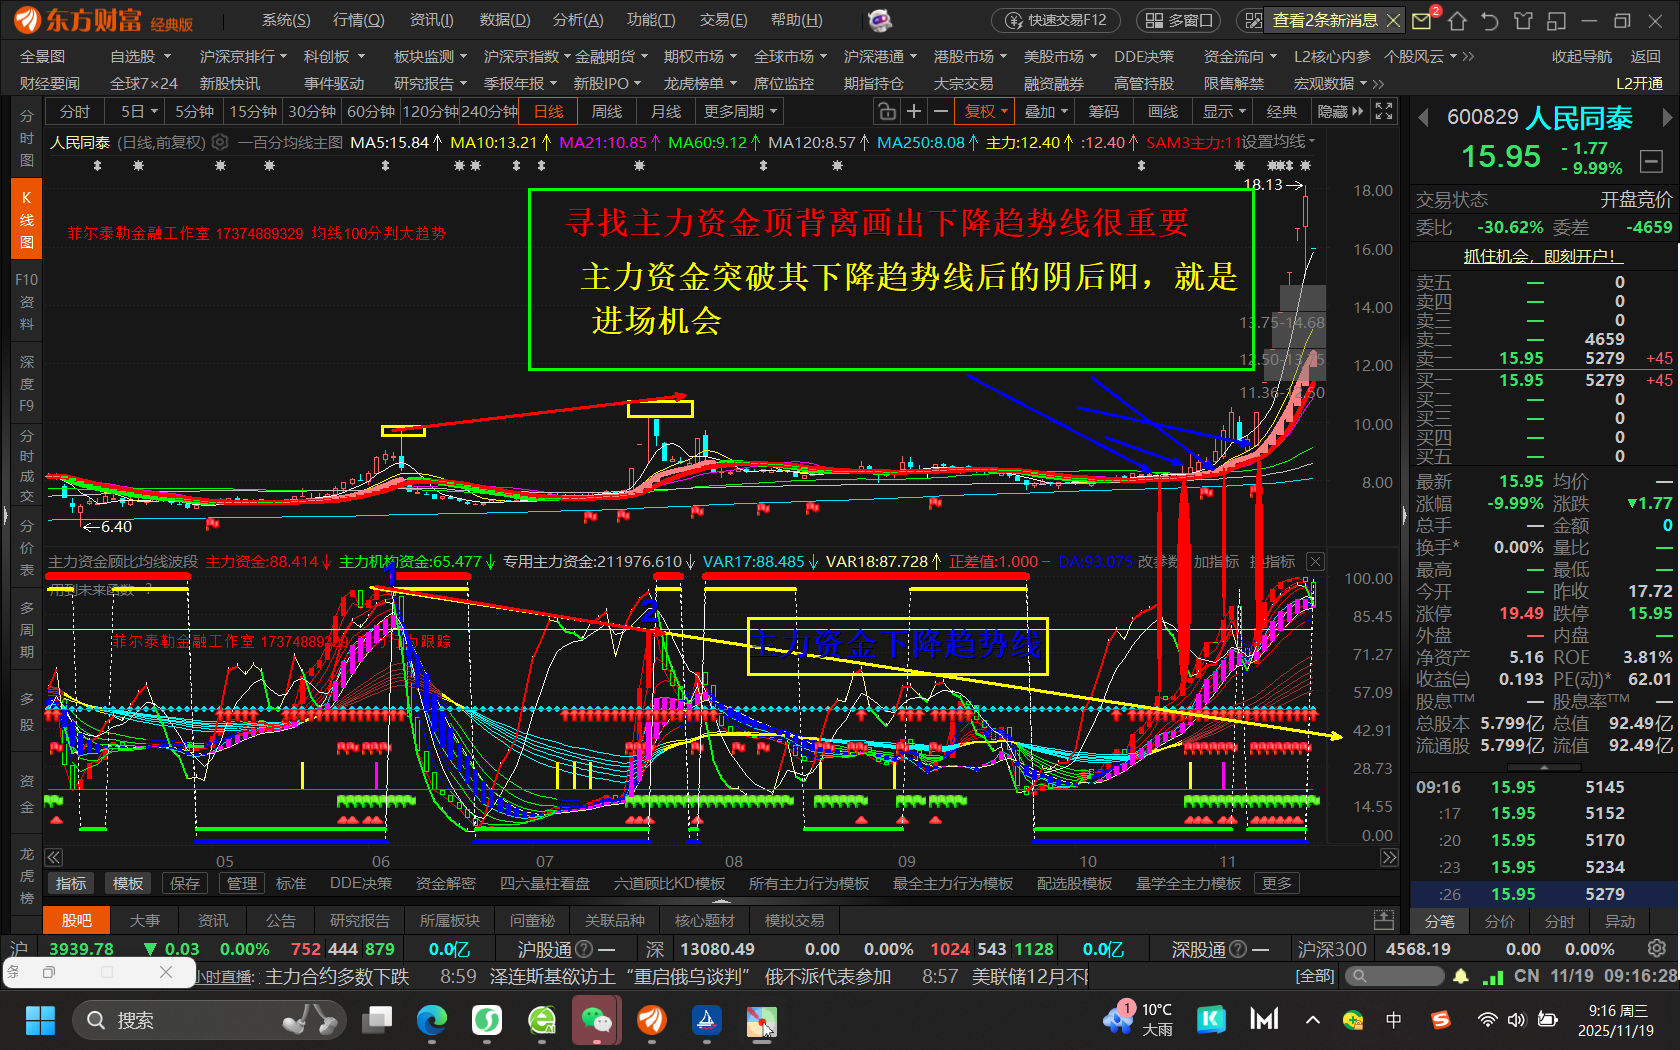Open the 帮助(H) menu
1680x1050 pixels.
pos(797,20)
